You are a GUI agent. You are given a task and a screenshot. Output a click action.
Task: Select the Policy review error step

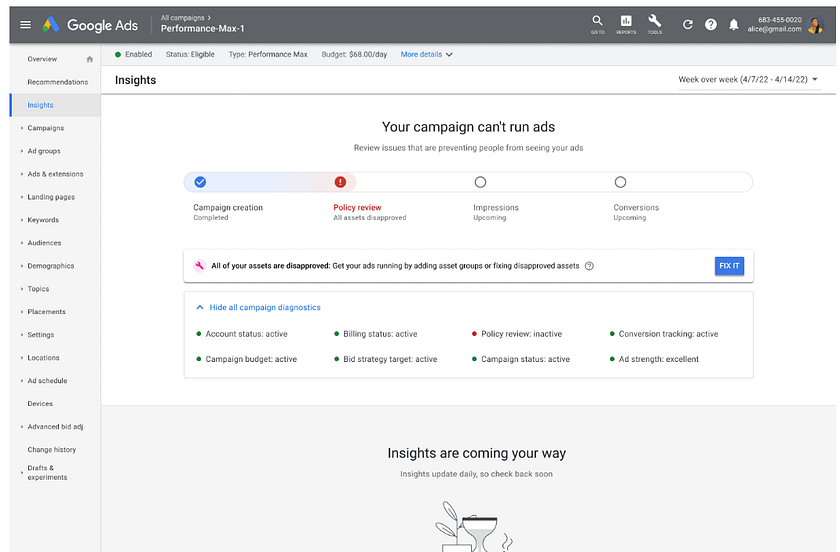point(340,182)
